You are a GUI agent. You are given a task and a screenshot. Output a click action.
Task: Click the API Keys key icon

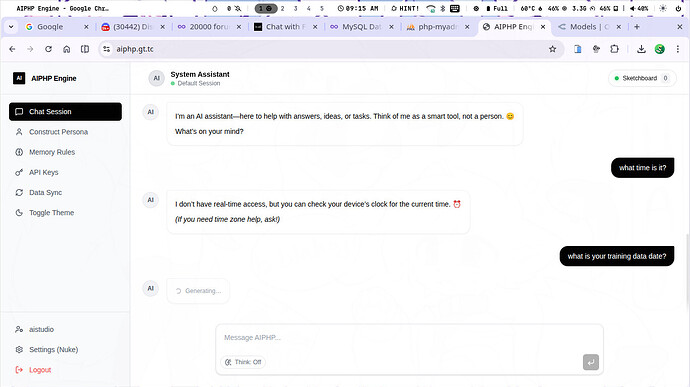[19, 172]
